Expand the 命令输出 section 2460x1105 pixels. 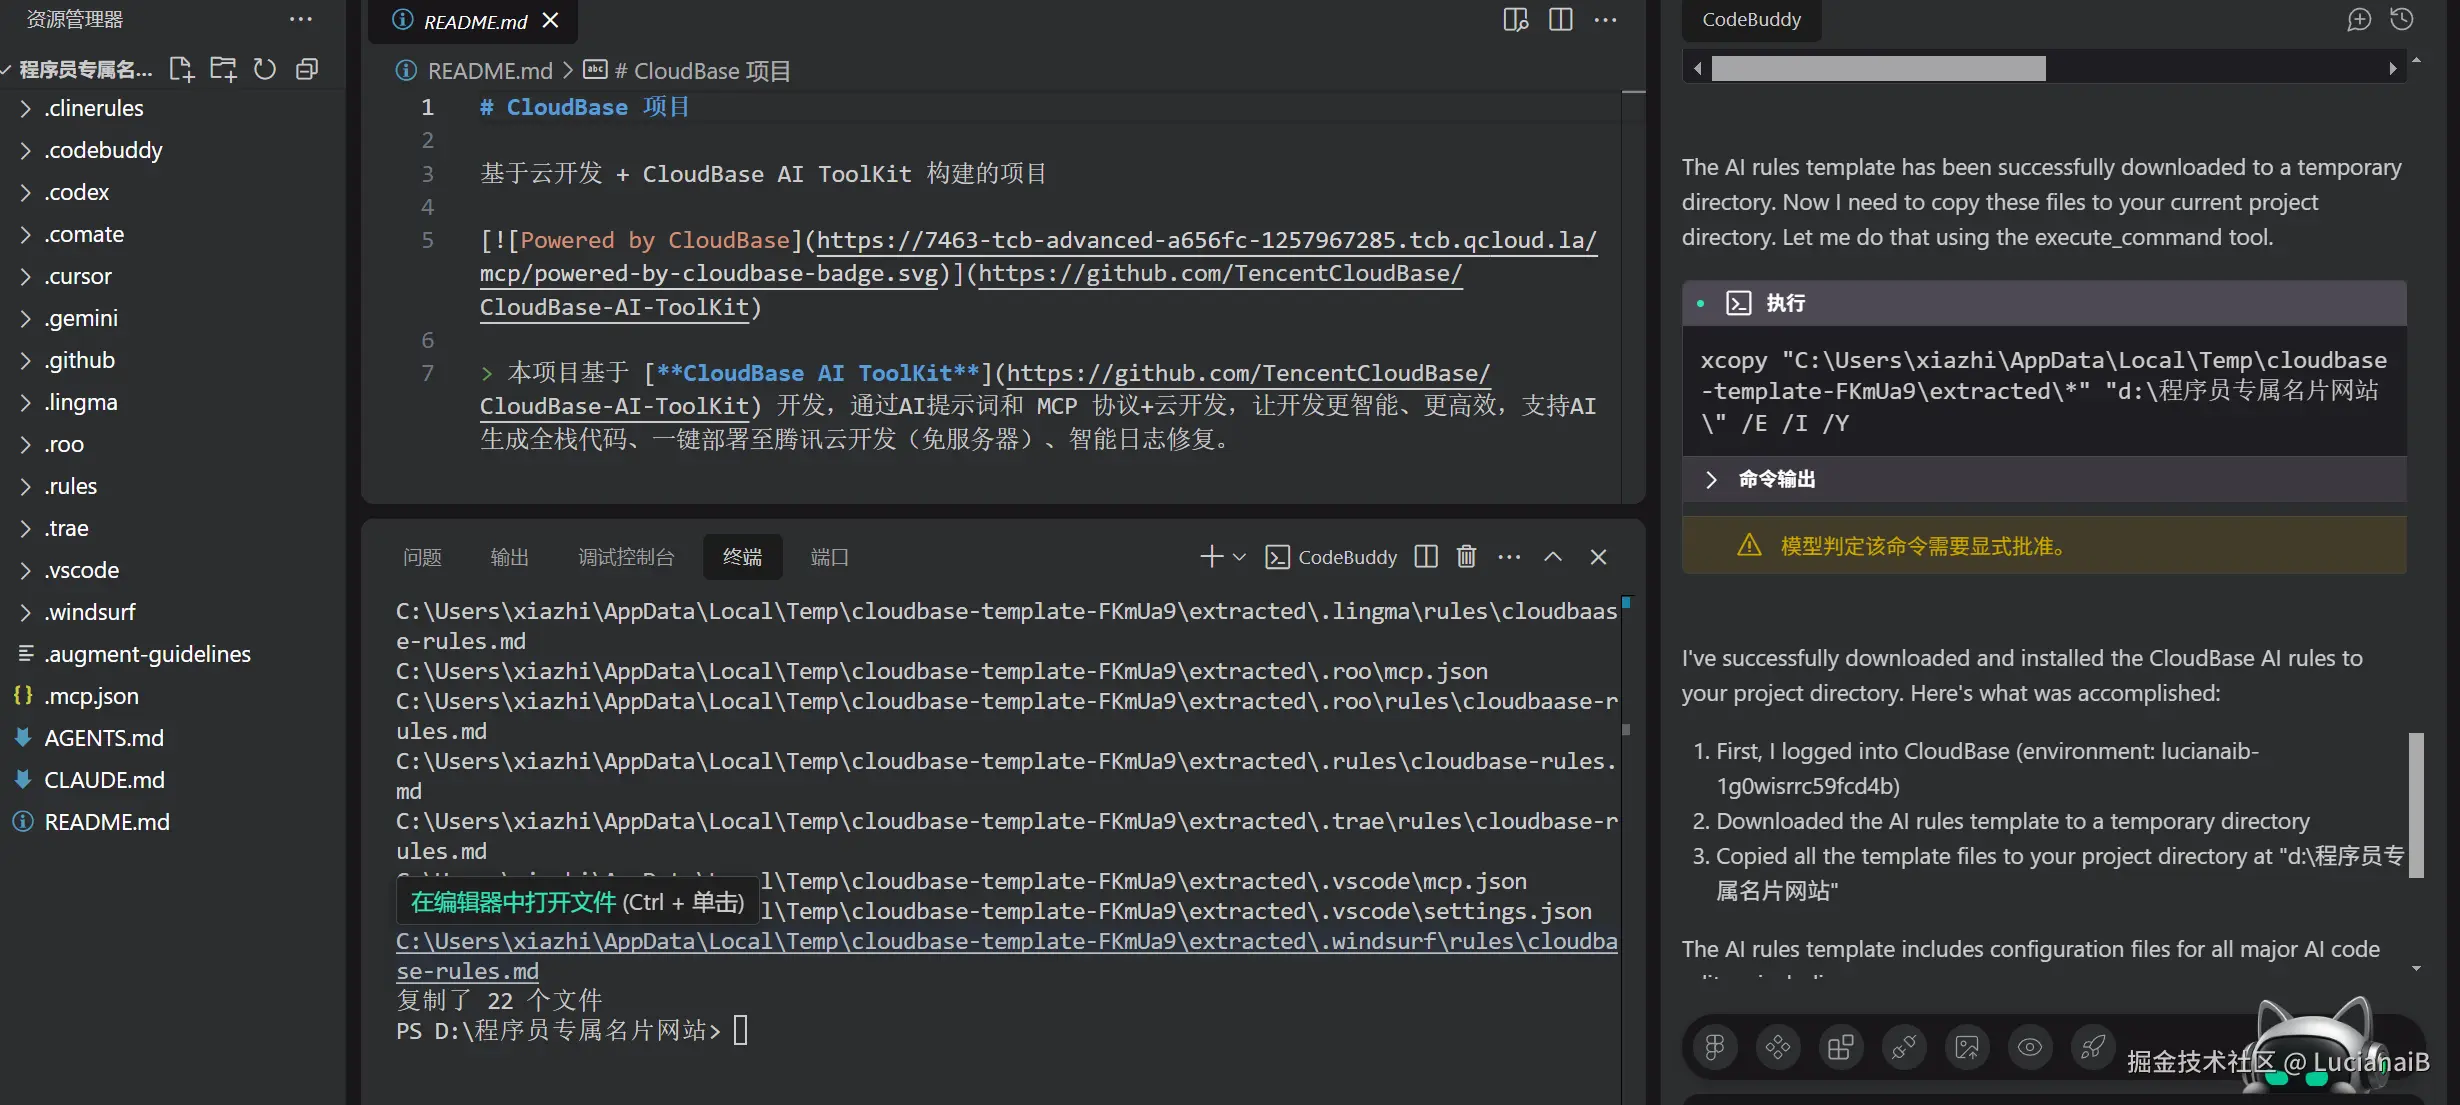pyautogui.click(x=1711, y=479)
